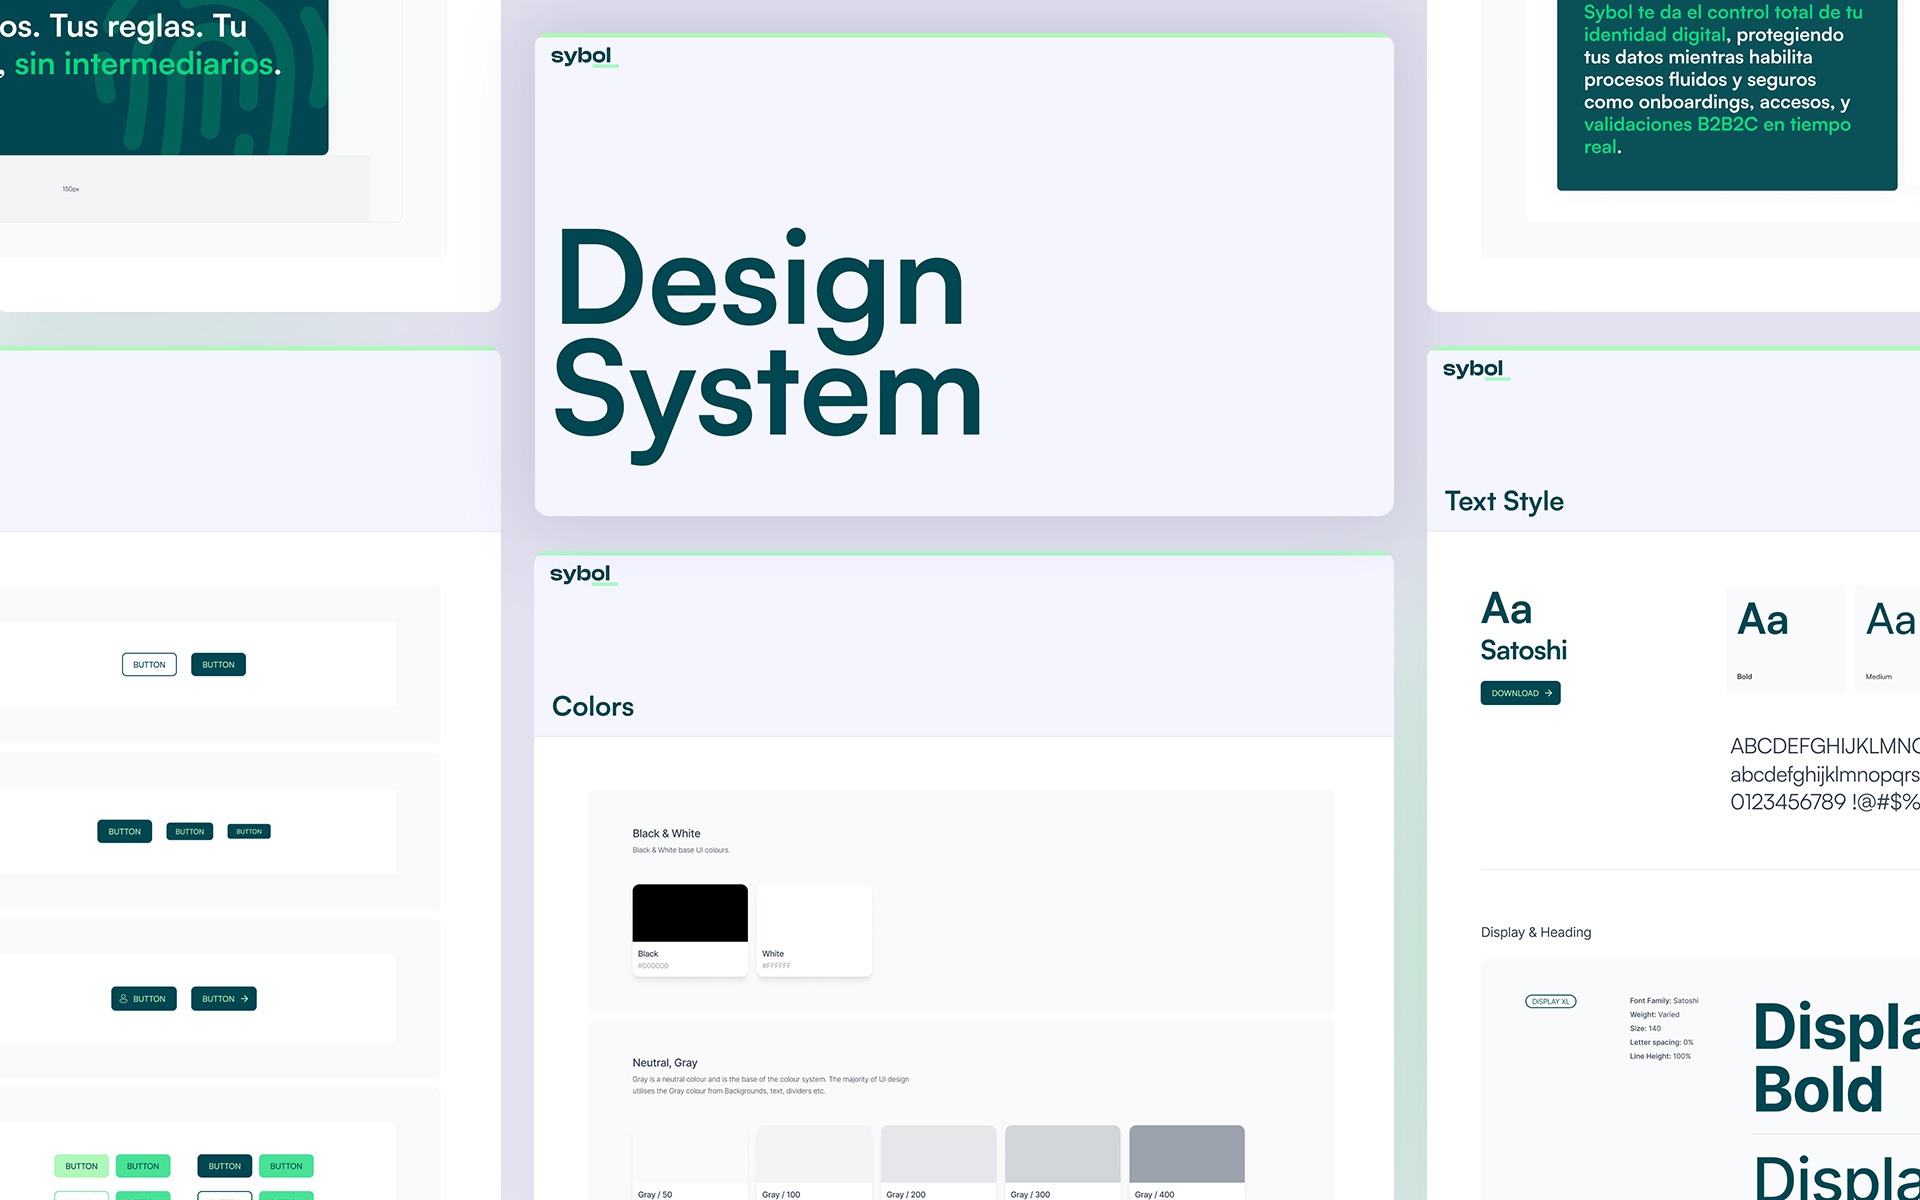
Task: Click the smallest dark BUTTON in the size row
Action: click(249, 832)
